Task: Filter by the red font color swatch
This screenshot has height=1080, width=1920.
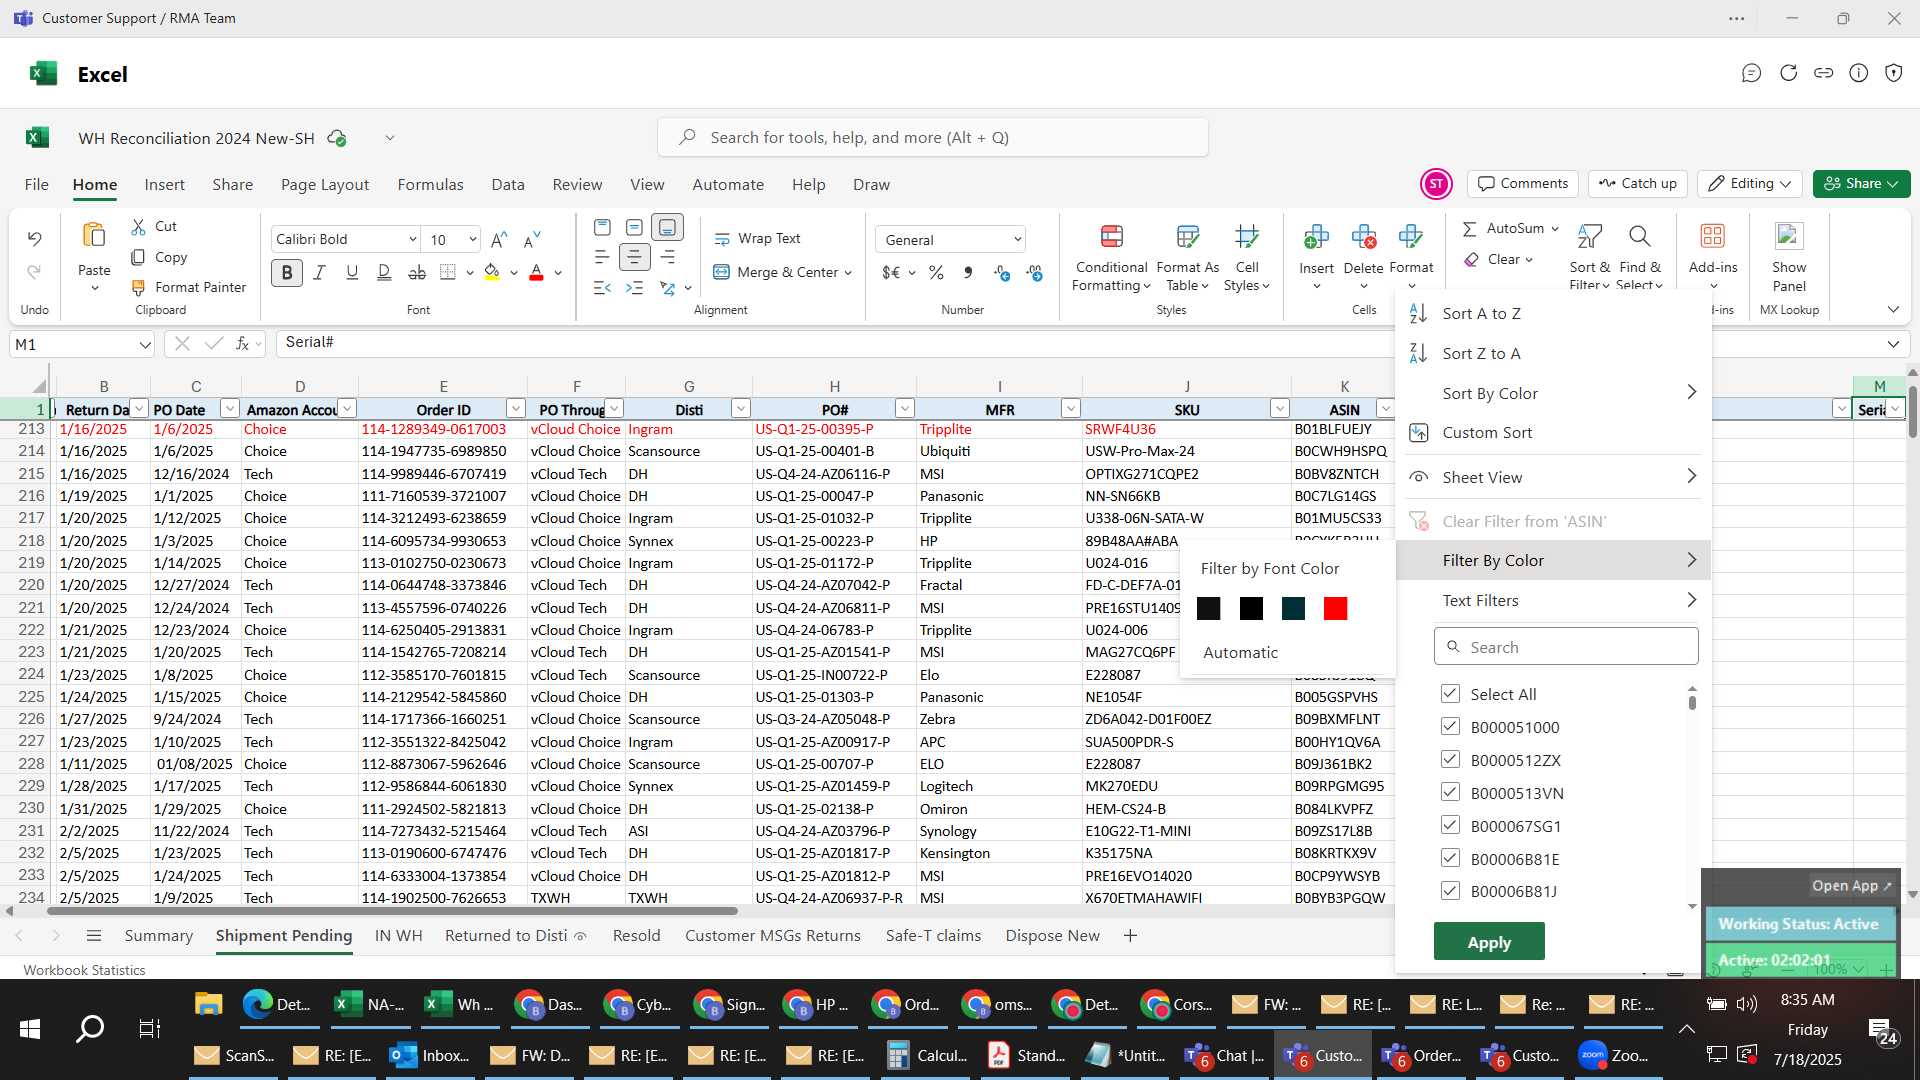Action: point(1335,609)
